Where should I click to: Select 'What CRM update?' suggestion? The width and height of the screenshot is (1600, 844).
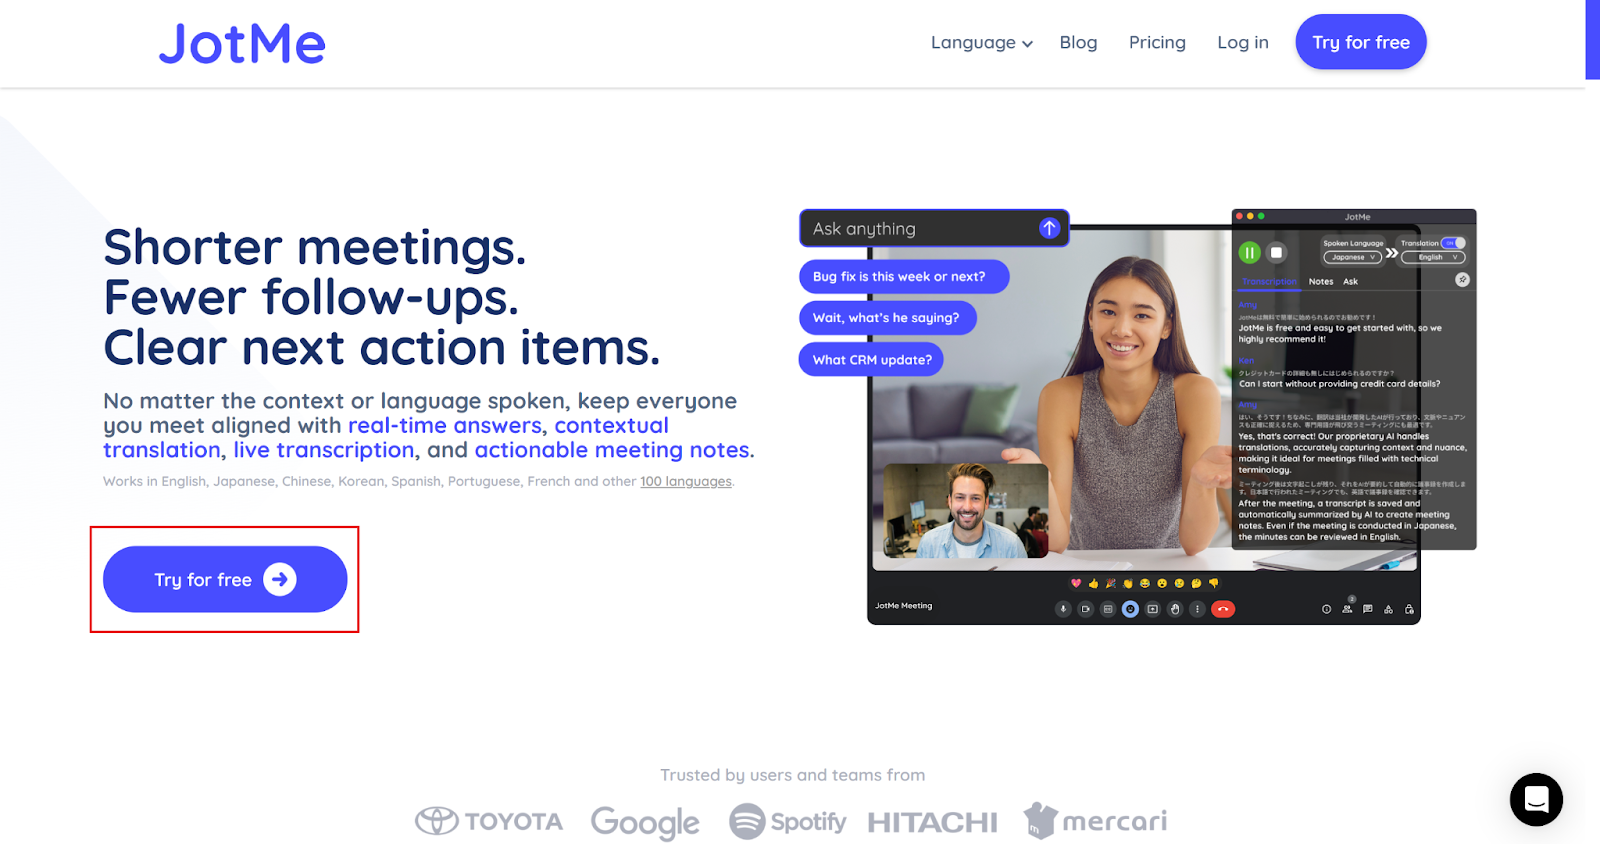[x=871, y=359]
